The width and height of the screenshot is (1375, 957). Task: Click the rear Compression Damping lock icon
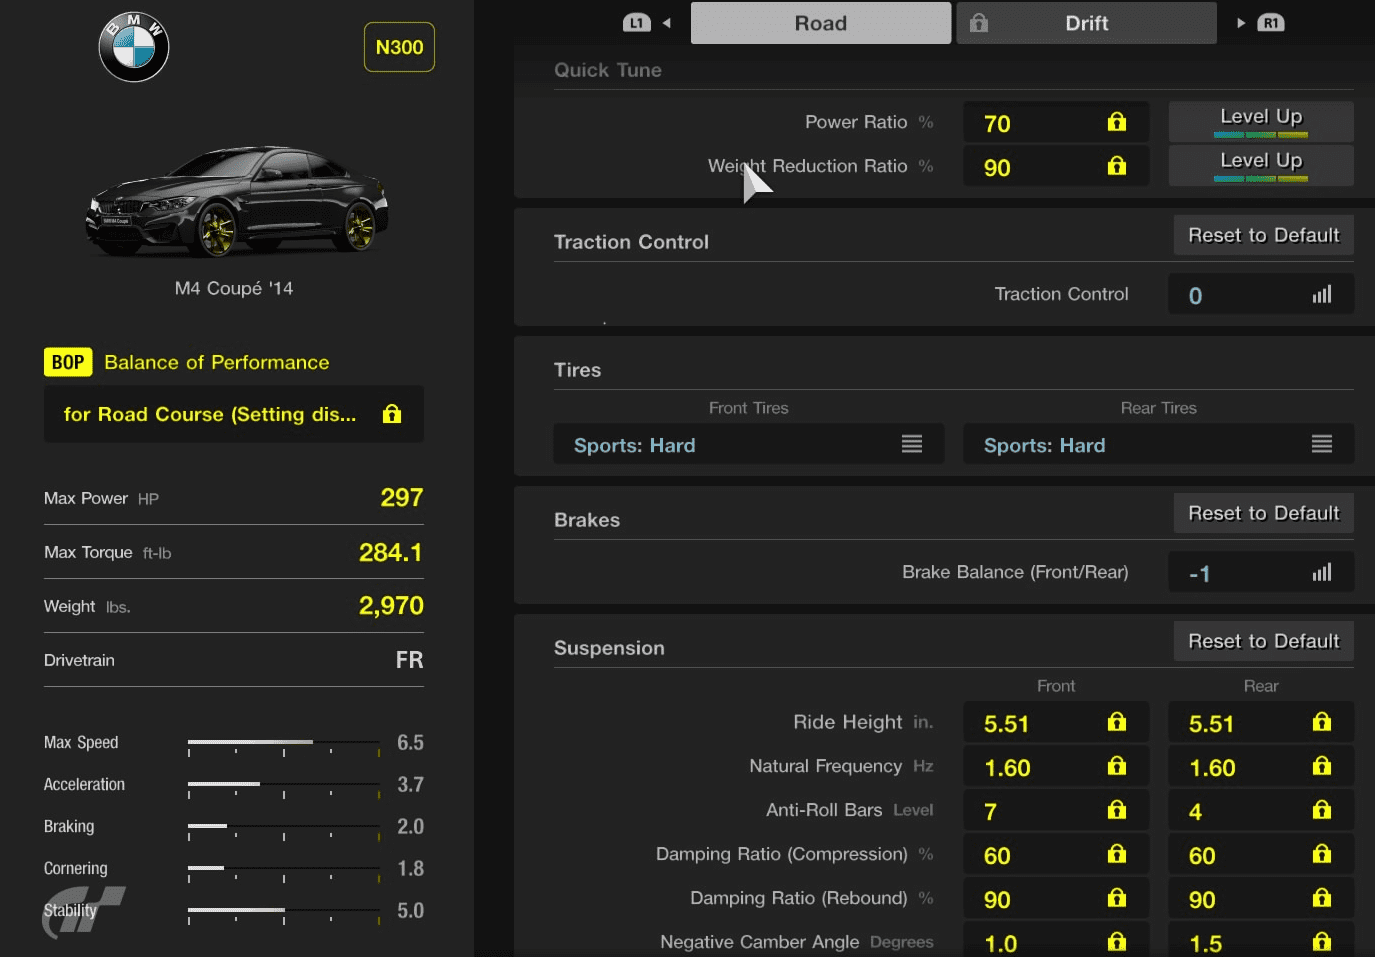pyautogui.click(x=1322, y=854)
